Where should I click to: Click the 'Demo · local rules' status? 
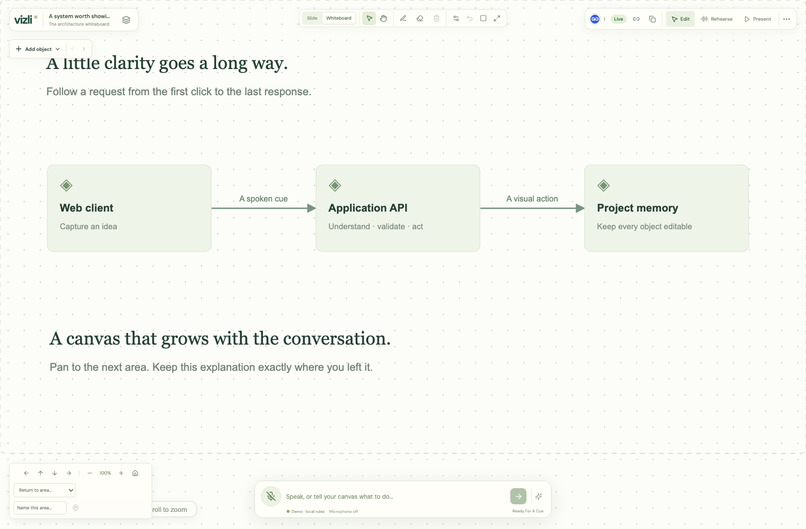click(306, 512)
